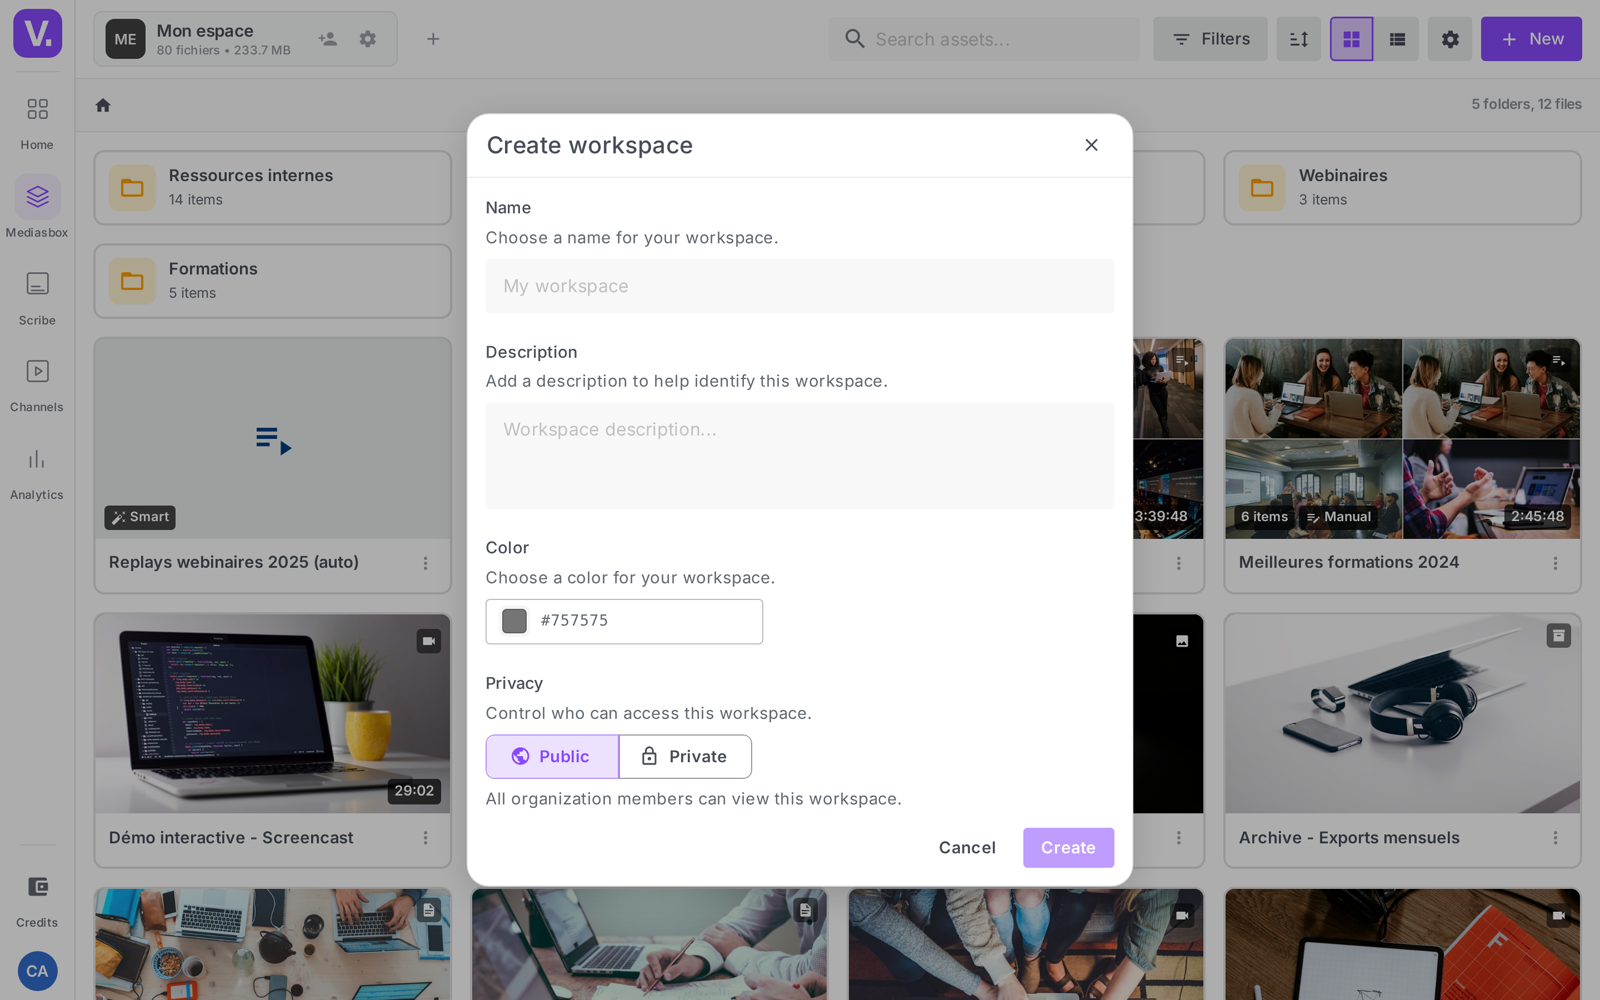The height and width of the screenshot is (1000, 1600).
Task: Open Analytics in the sidebar
Action: 37,473
